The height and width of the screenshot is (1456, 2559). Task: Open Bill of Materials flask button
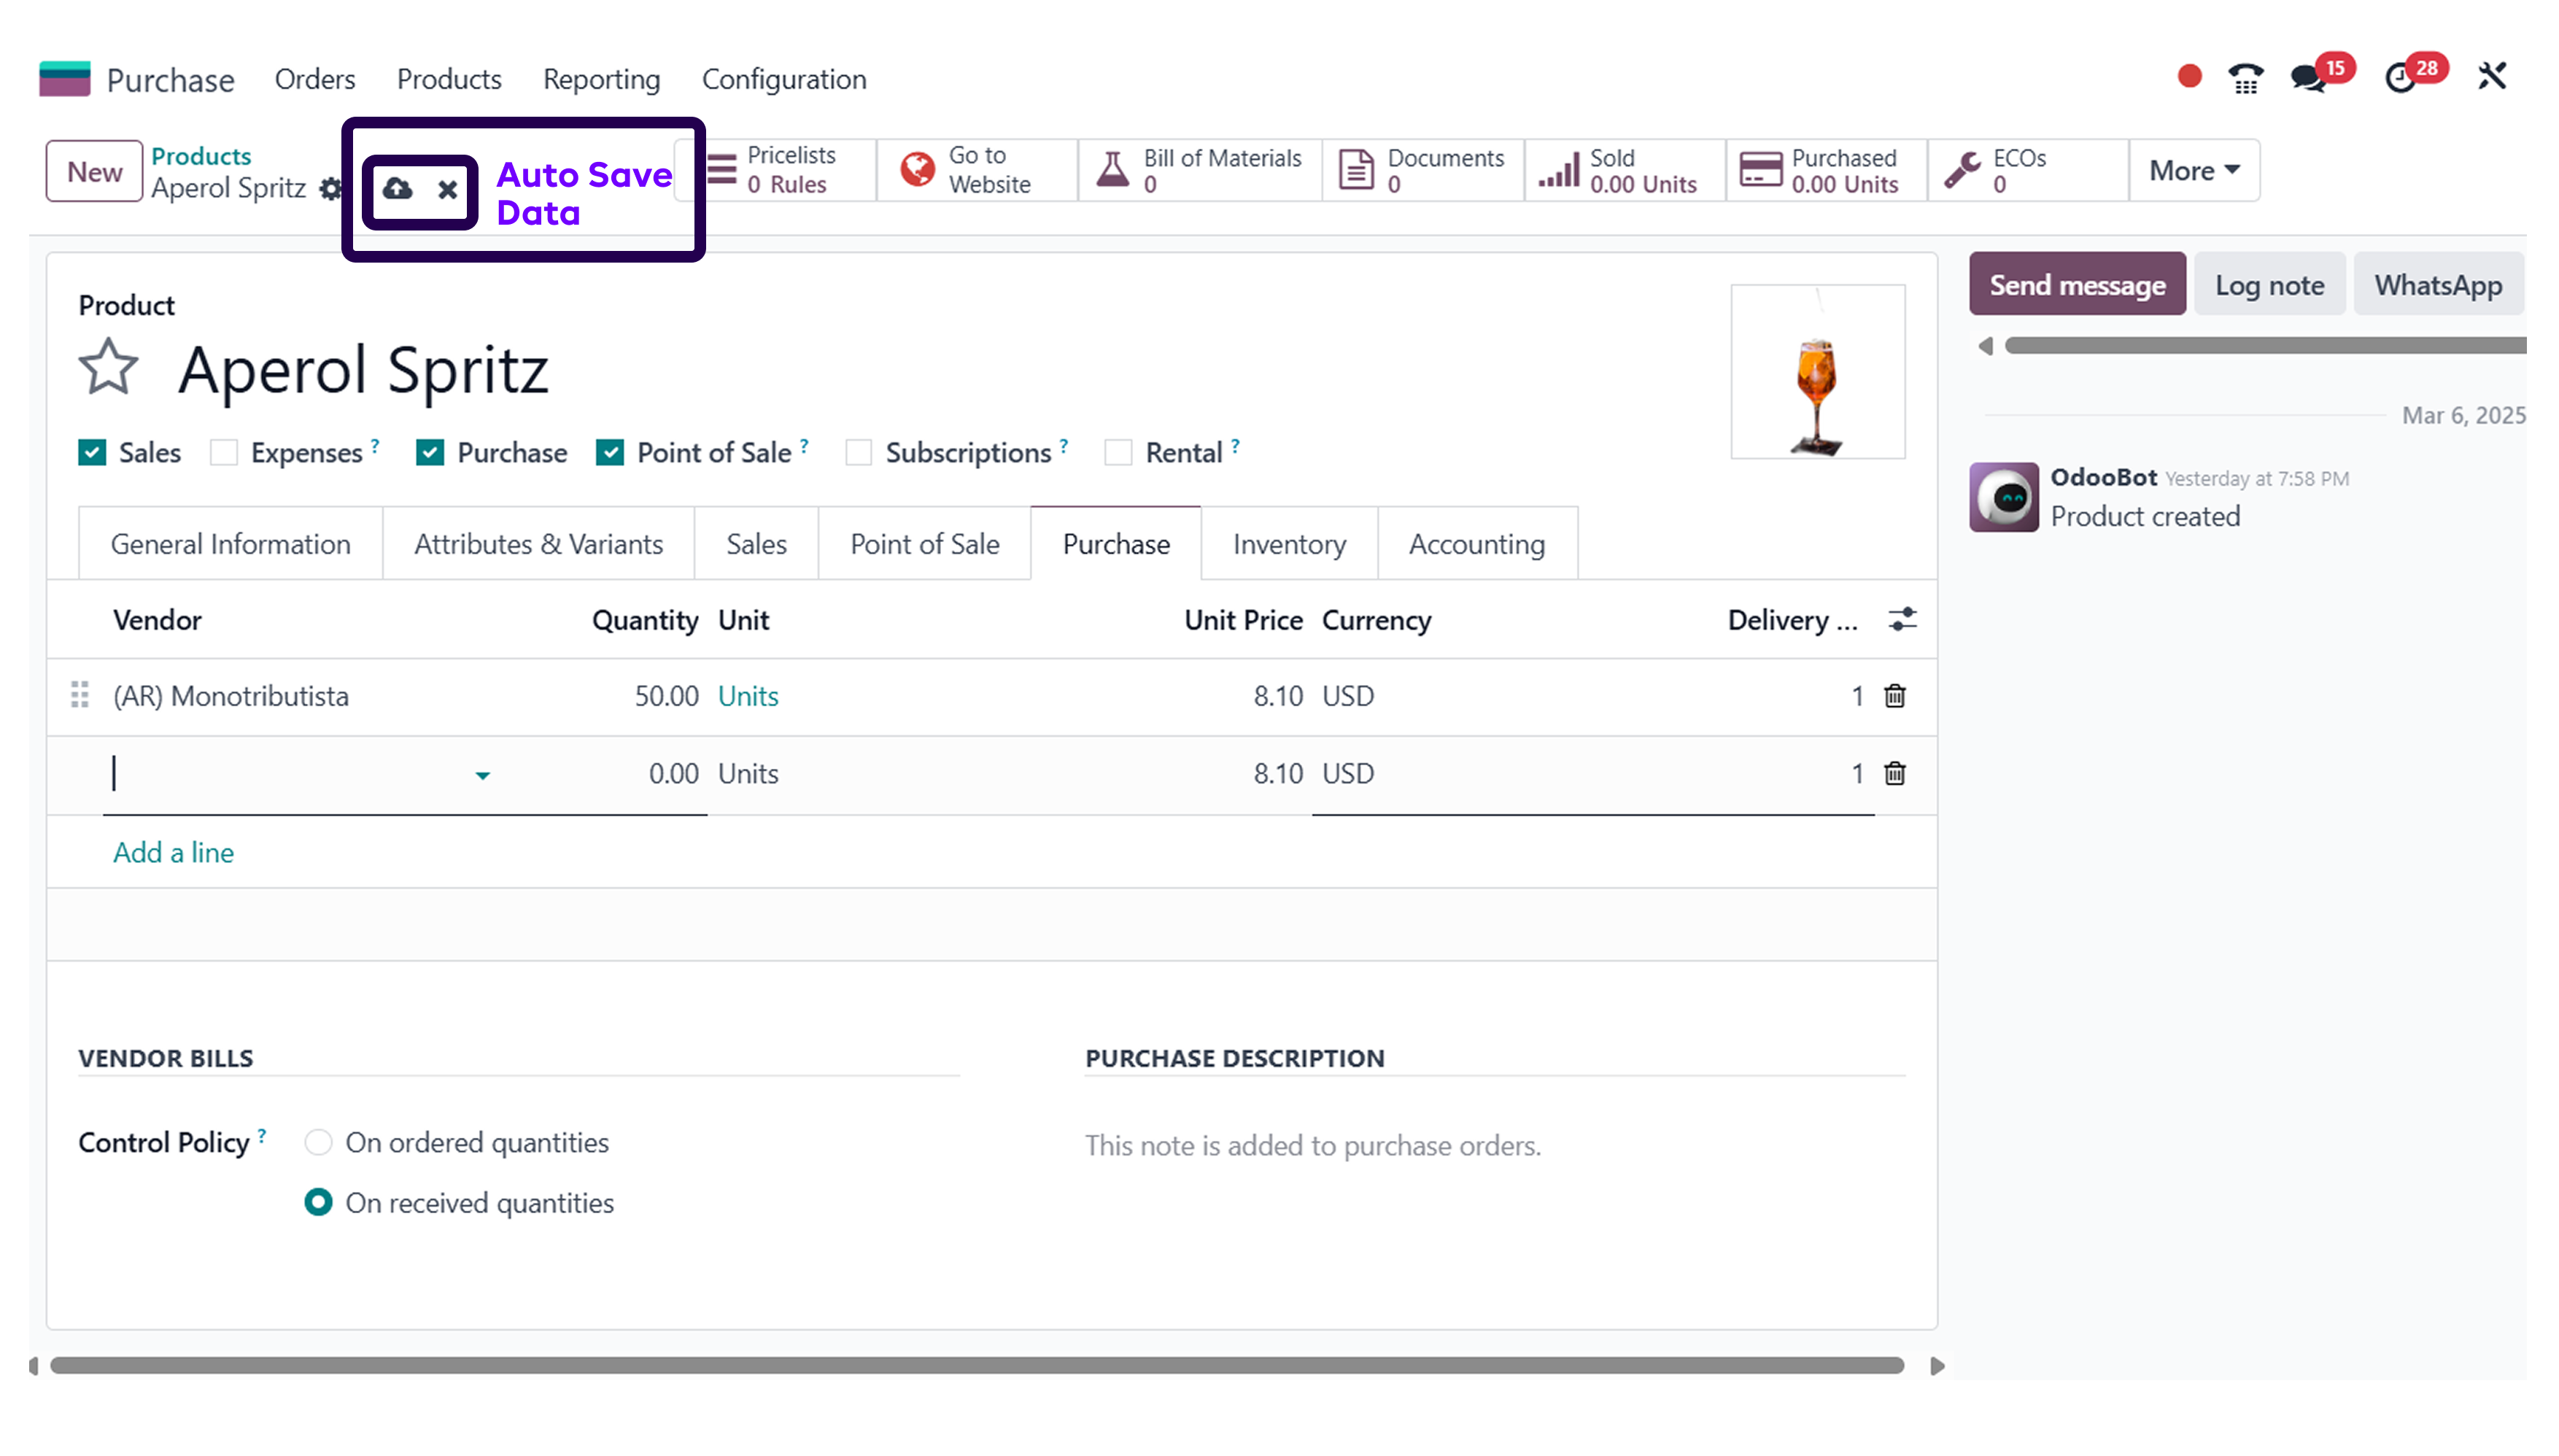pos(1200,170)
